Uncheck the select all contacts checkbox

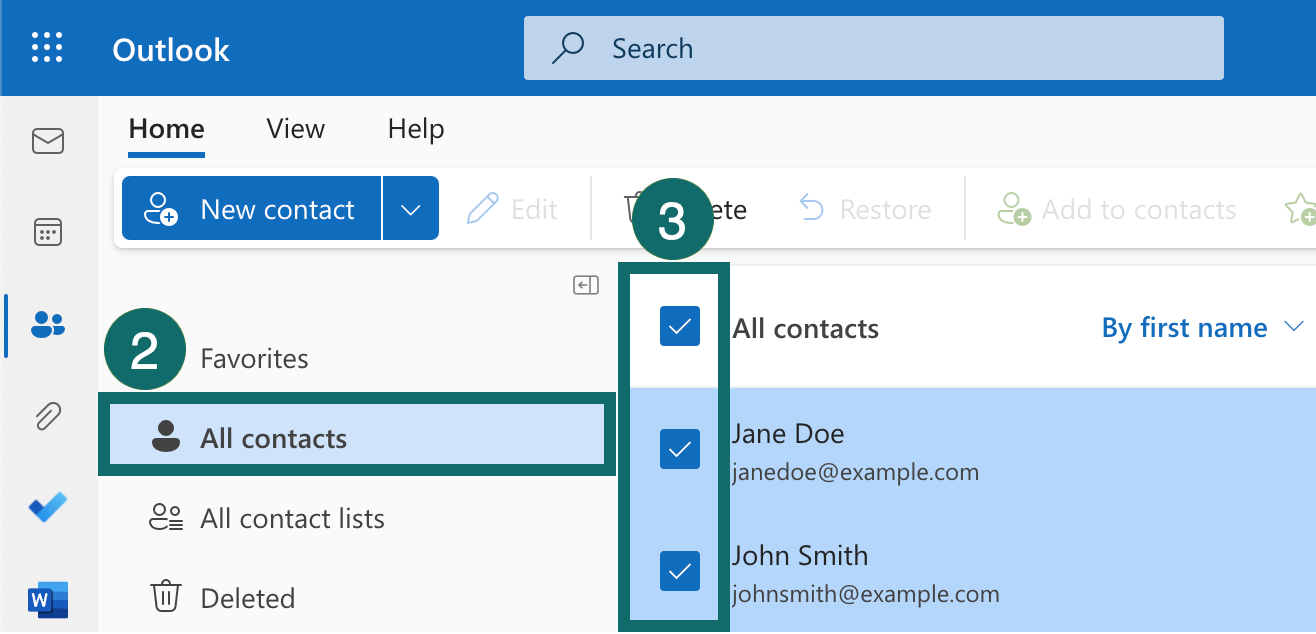pos(680,327)
